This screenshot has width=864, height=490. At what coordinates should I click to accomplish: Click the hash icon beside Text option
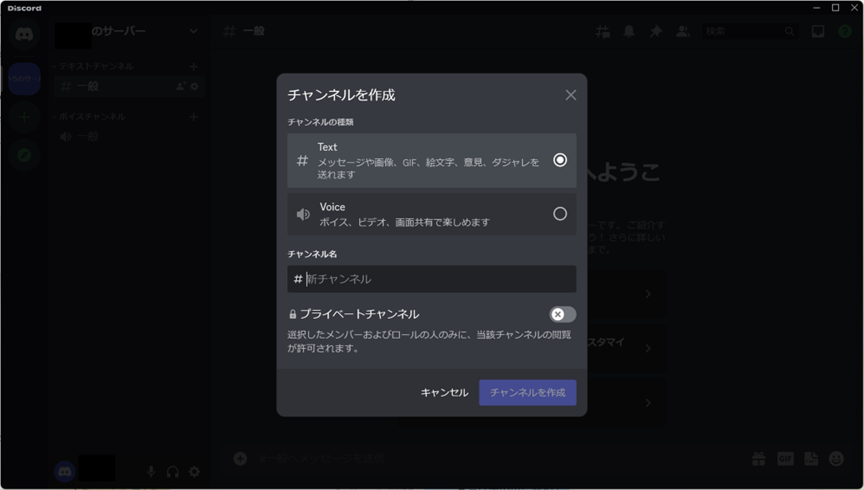(303, 160)
